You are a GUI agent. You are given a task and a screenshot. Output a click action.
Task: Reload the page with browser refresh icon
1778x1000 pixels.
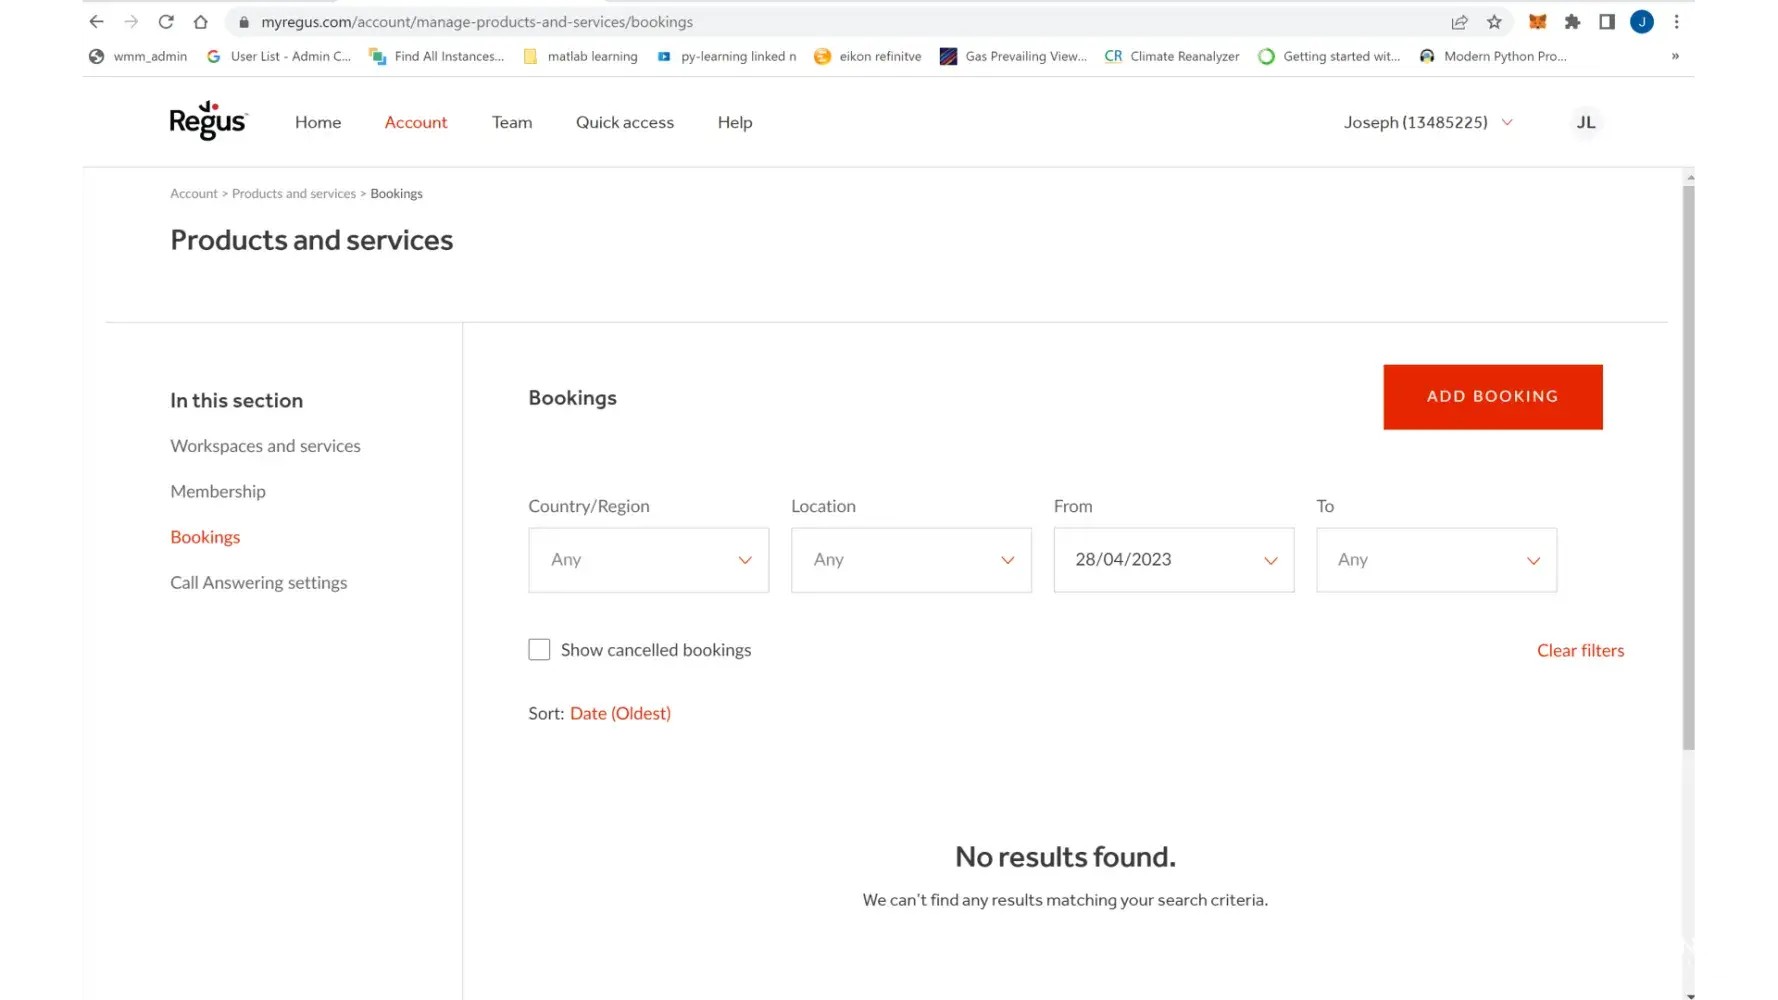pyautogui.click(x=166, y=22)
